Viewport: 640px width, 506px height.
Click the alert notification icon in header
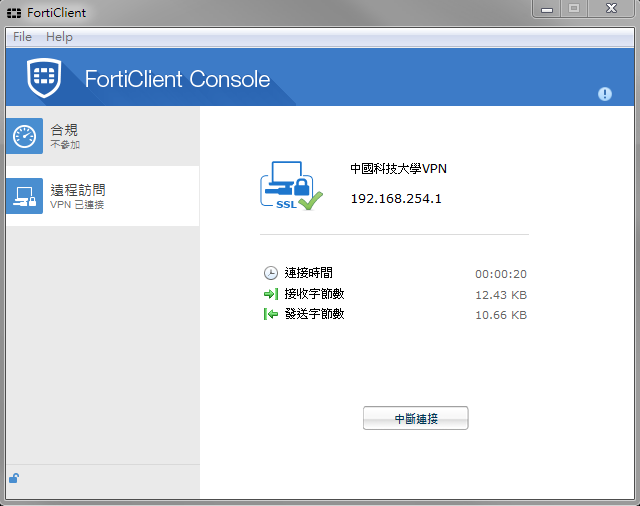[604, 94]
